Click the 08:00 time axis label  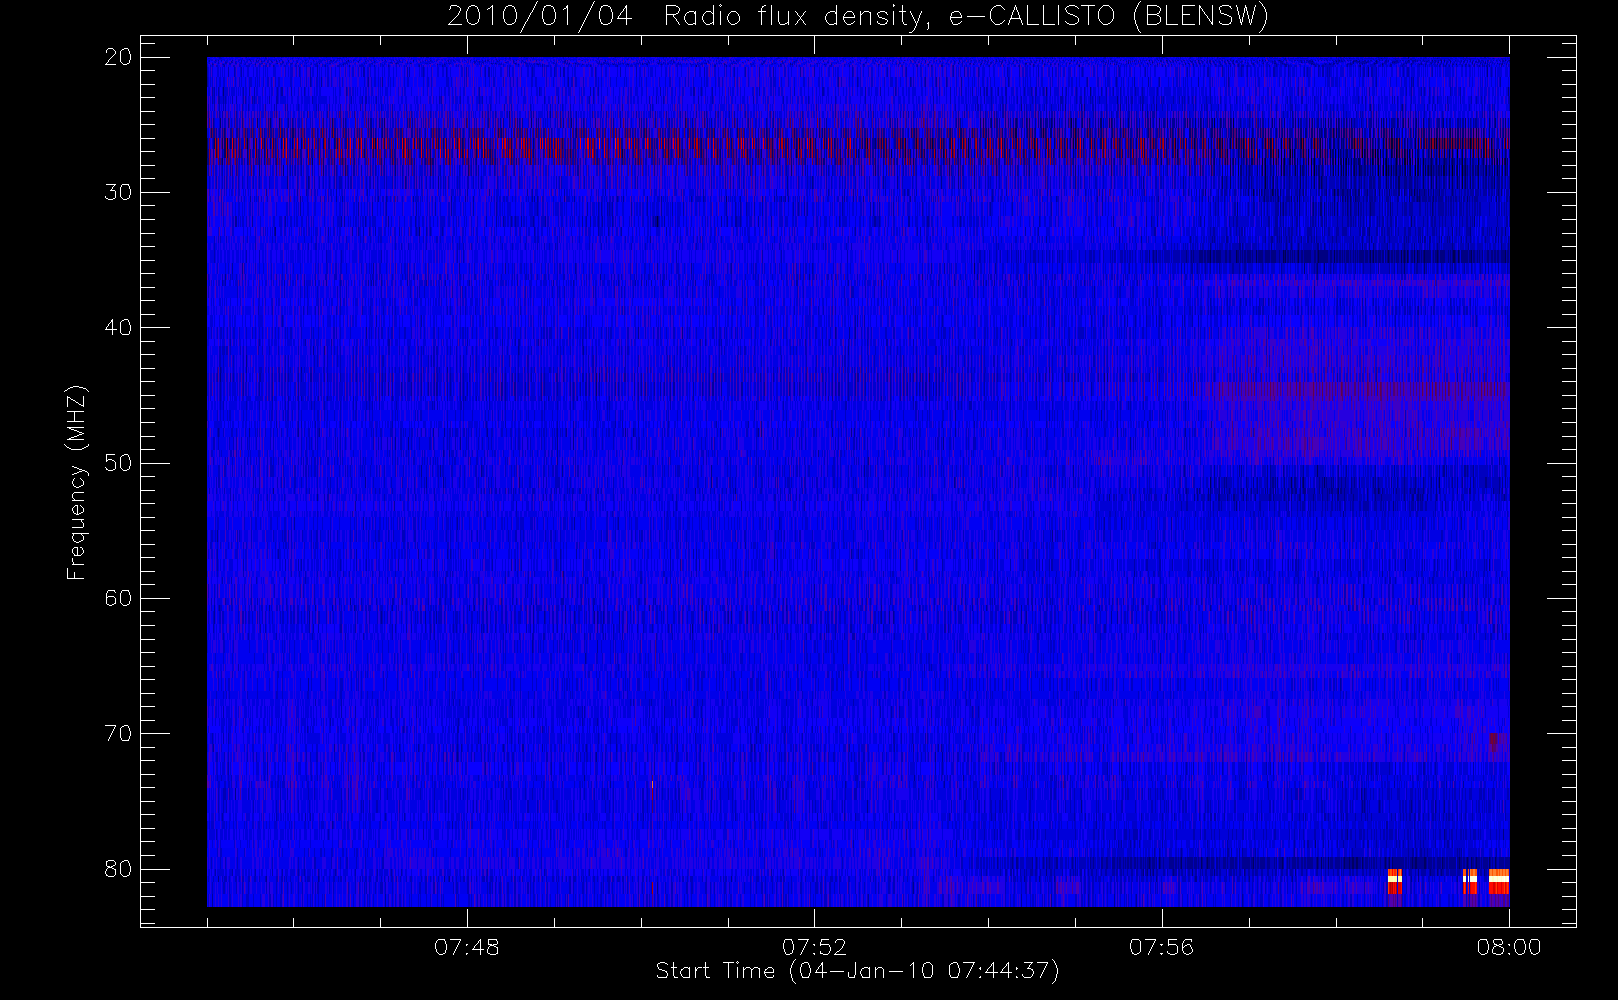click(x=1509, y=947)
